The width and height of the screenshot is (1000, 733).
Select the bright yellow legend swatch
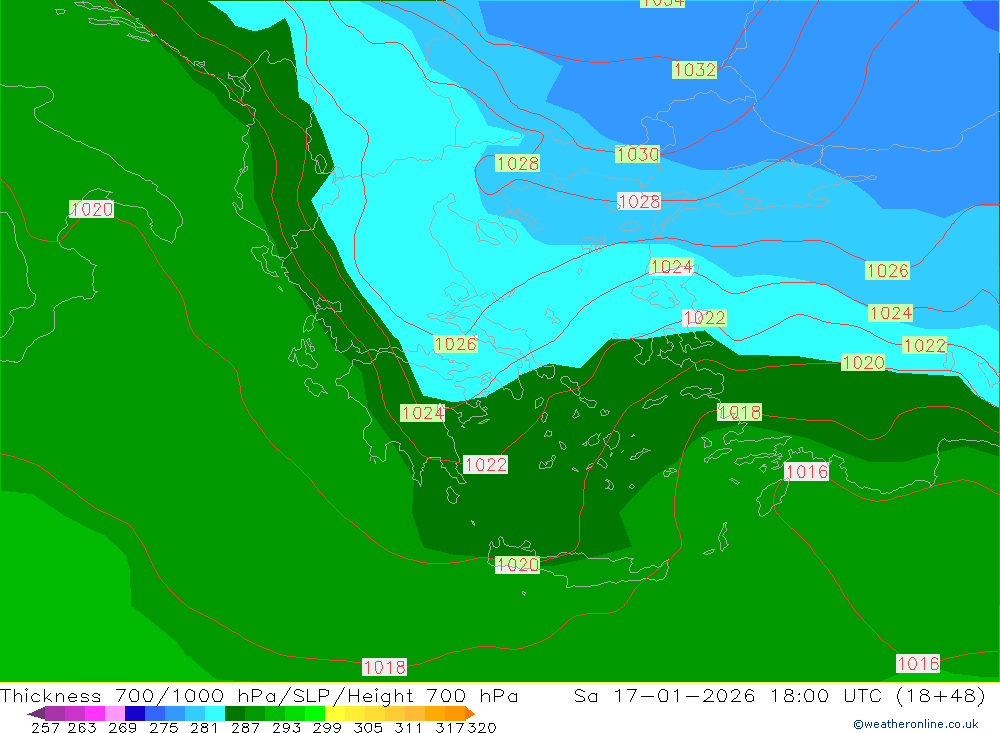[x=335, y=713]
